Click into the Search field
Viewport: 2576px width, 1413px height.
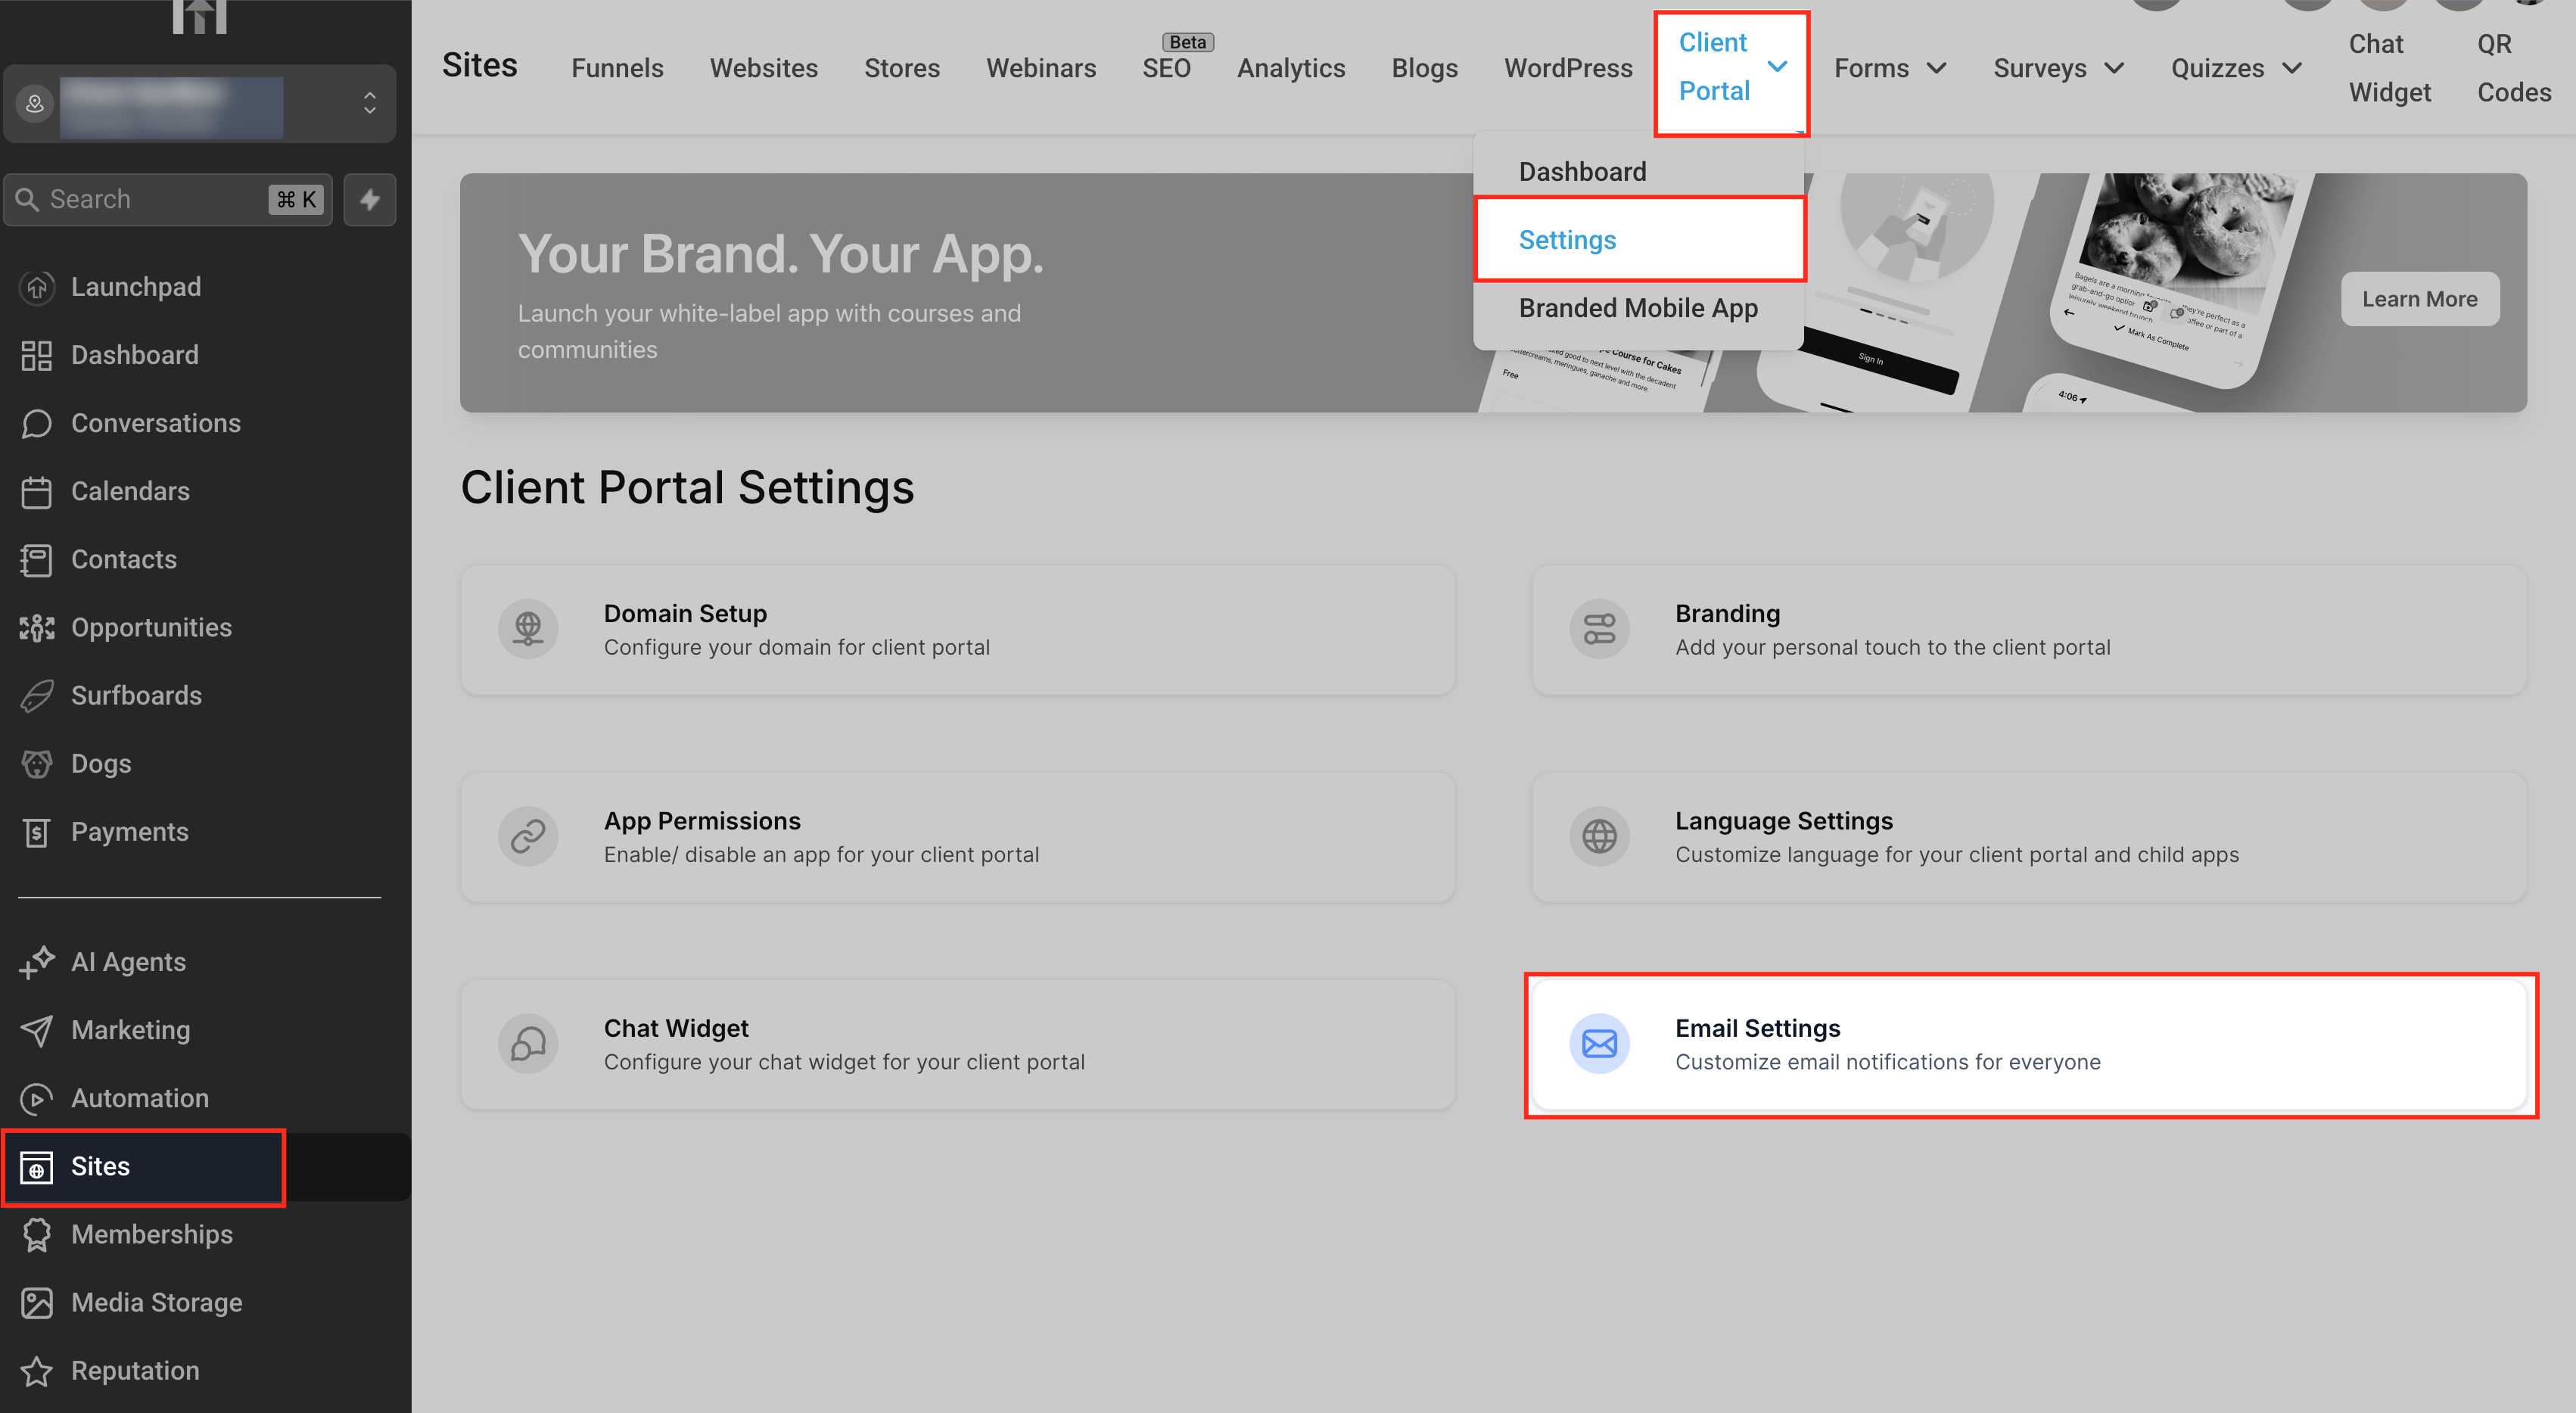tap(150, 199)
